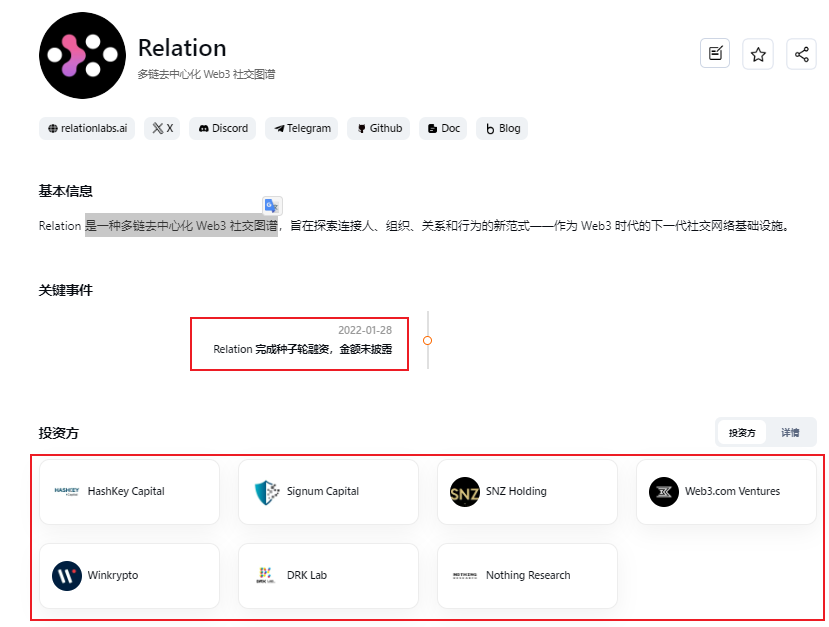This screenshot has width=829, height=627.
Task: Open the relationlabs.ai website link
Action: (x=87, y=128)
